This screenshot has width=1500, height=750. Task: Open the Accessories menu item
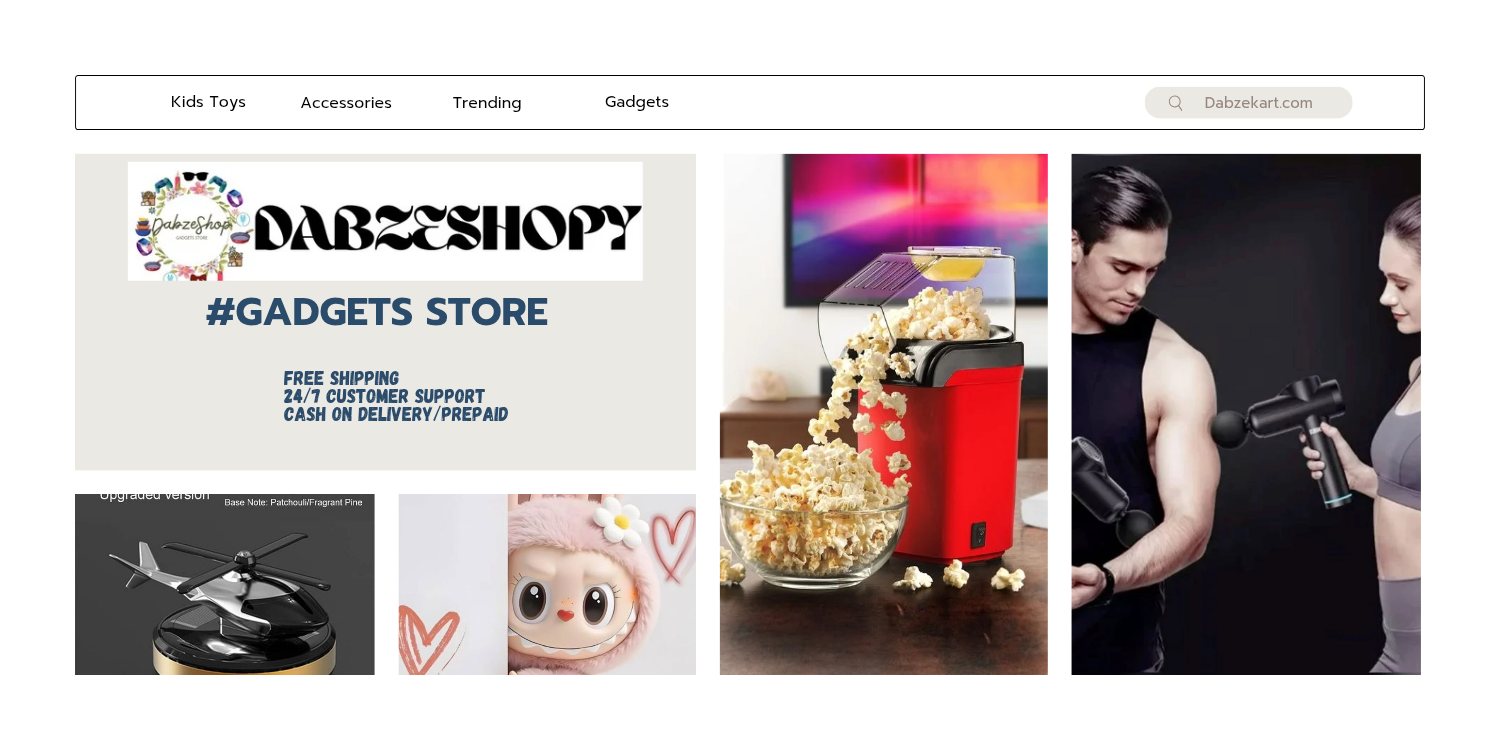[346, 103]
